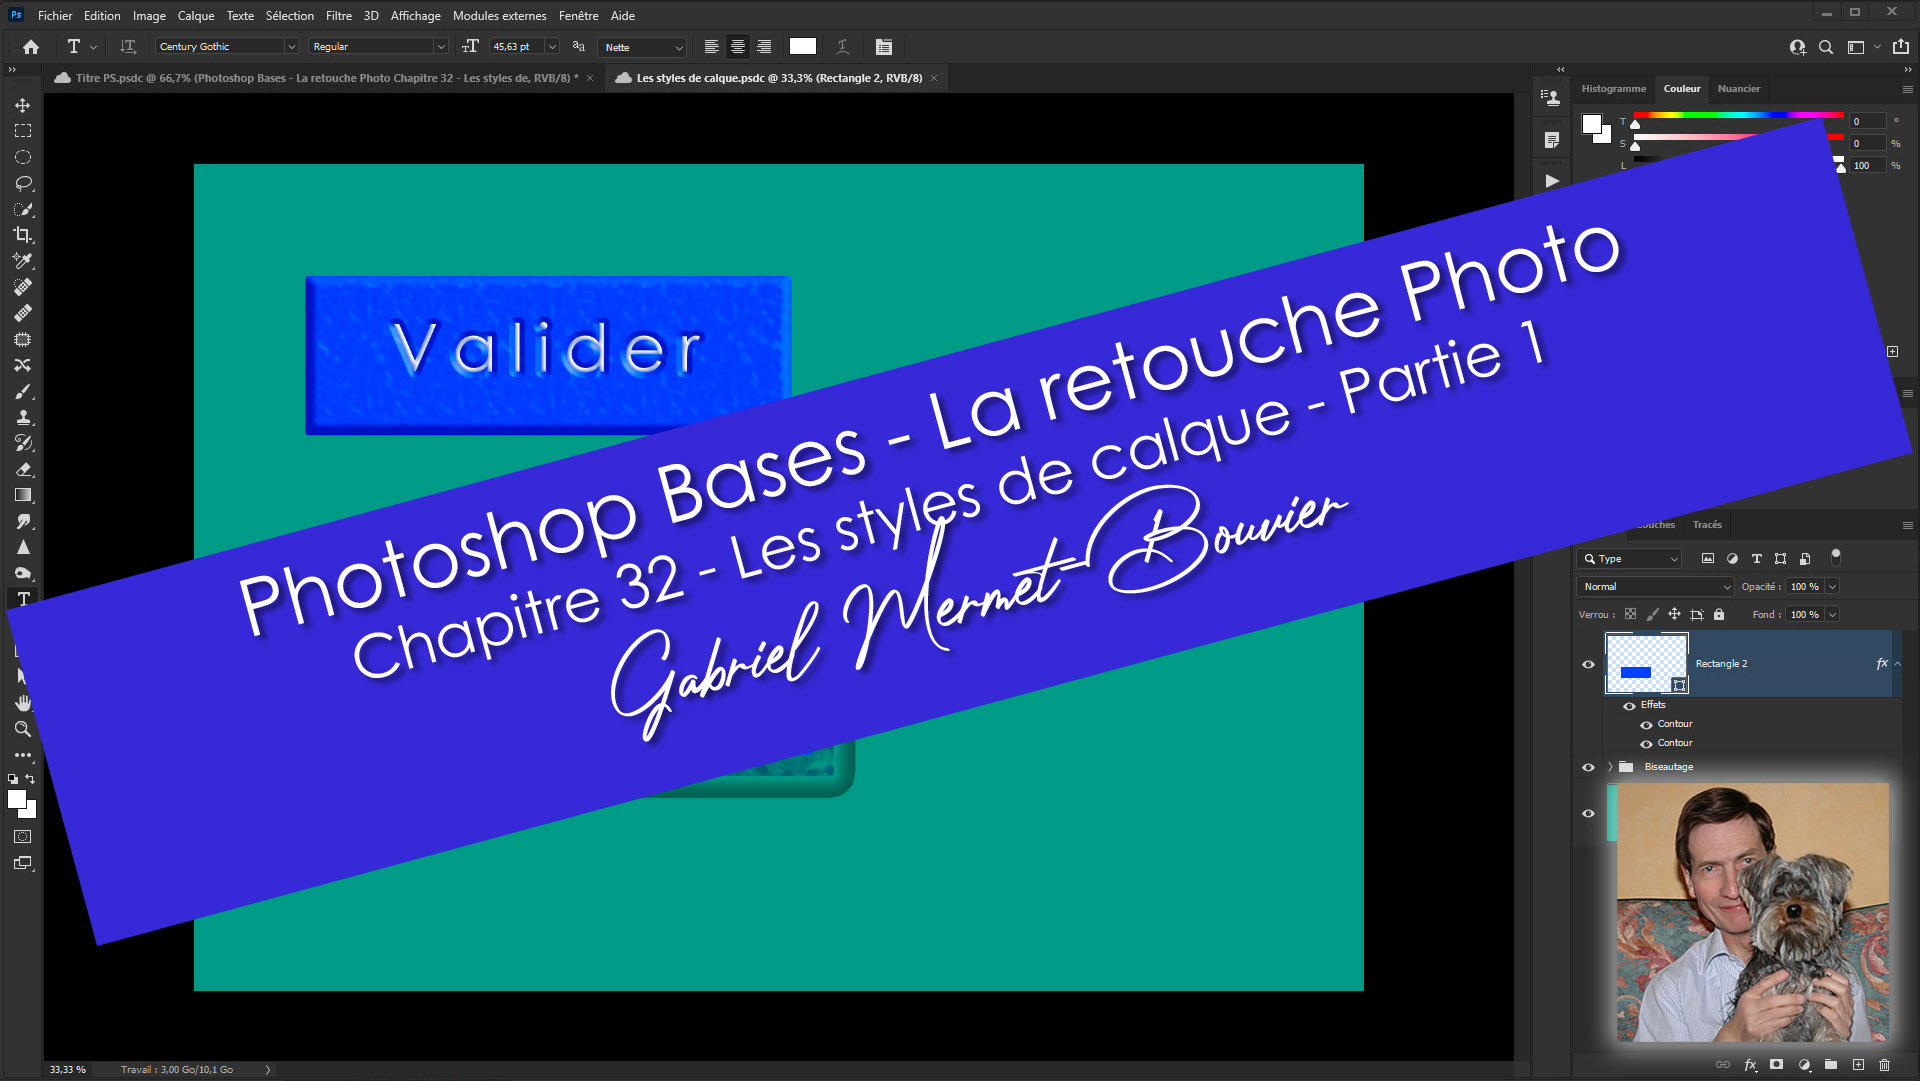The height and width of the screenshot is (1081, 1920).
Task: Click the add layer style fx icon
Action: click(x=1750, y=1065)
